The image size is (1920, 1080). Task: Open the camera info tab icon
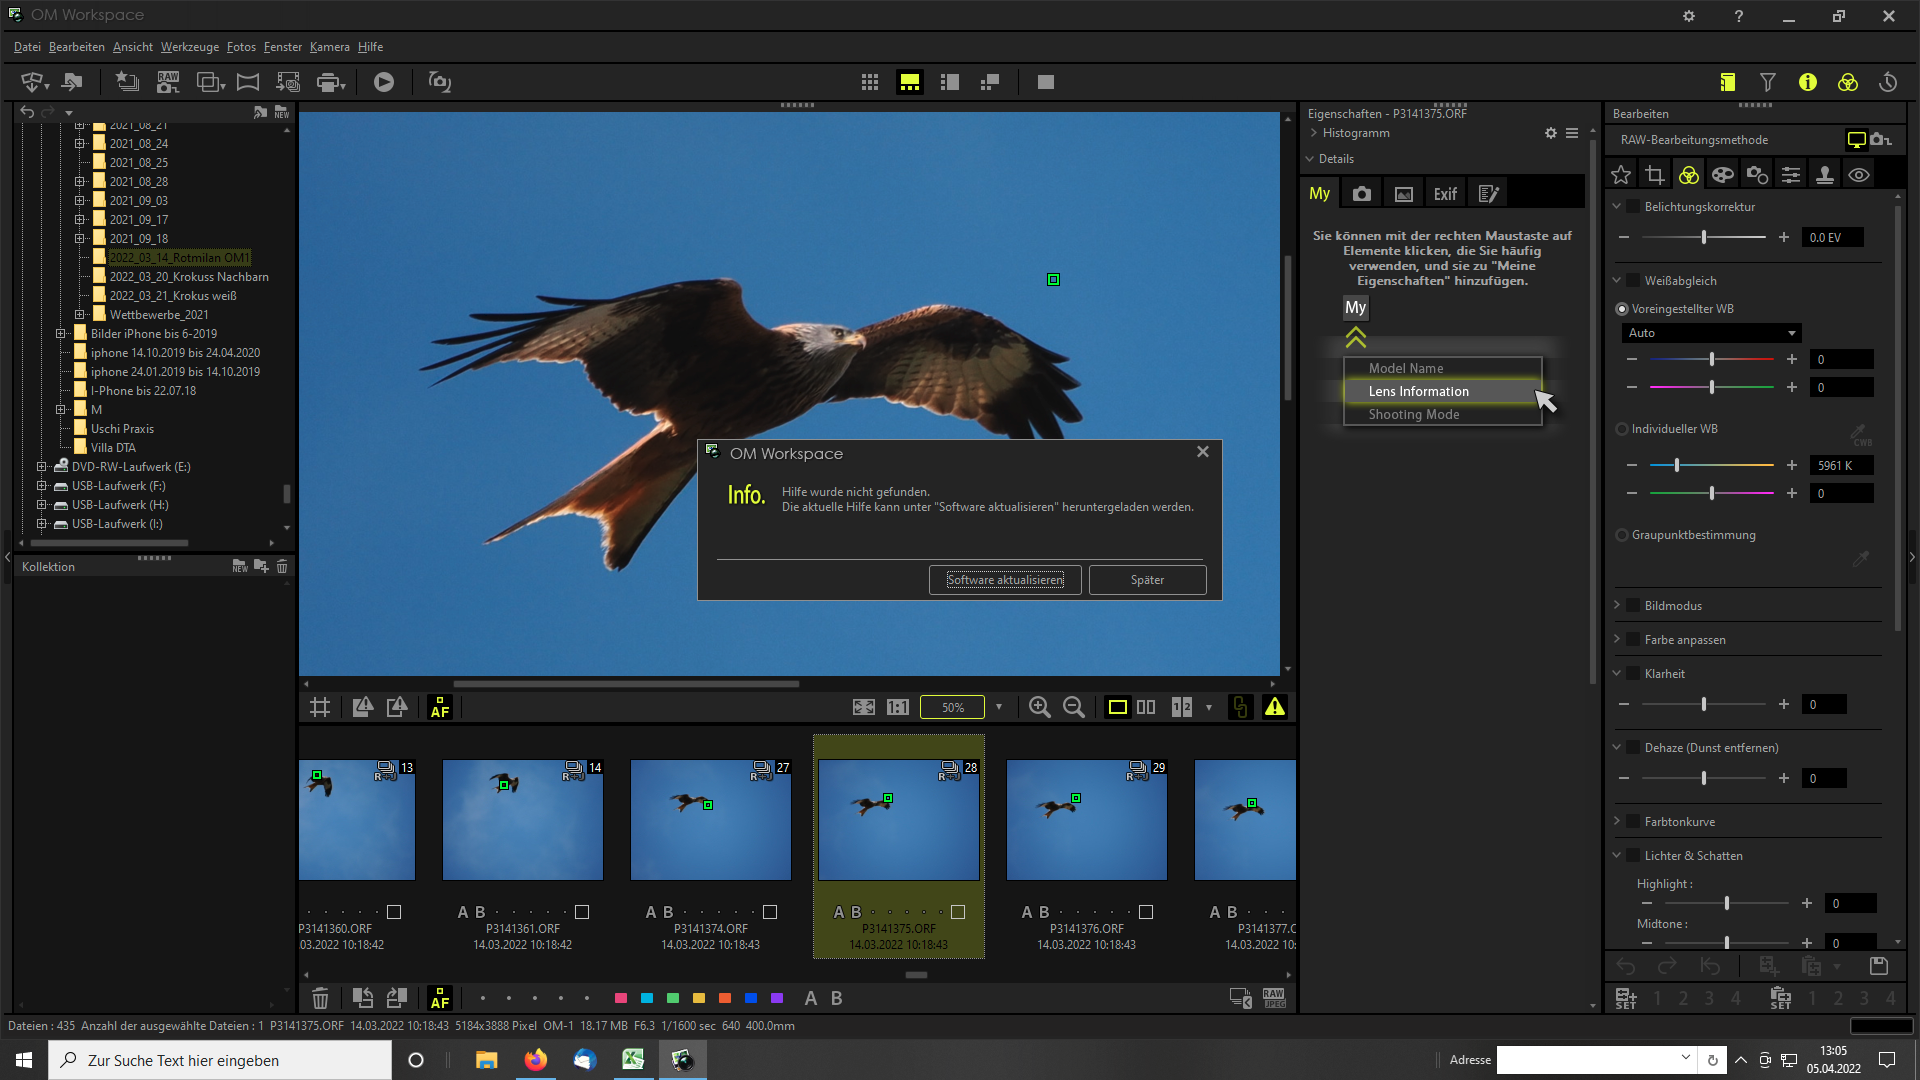pyautogui.click(x=1362, y=194)
